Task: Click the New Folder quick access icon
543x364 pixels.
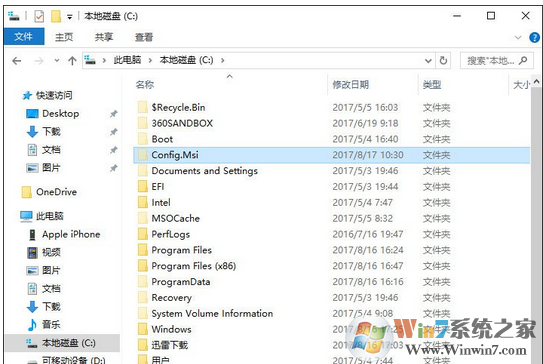Action: 56,16
